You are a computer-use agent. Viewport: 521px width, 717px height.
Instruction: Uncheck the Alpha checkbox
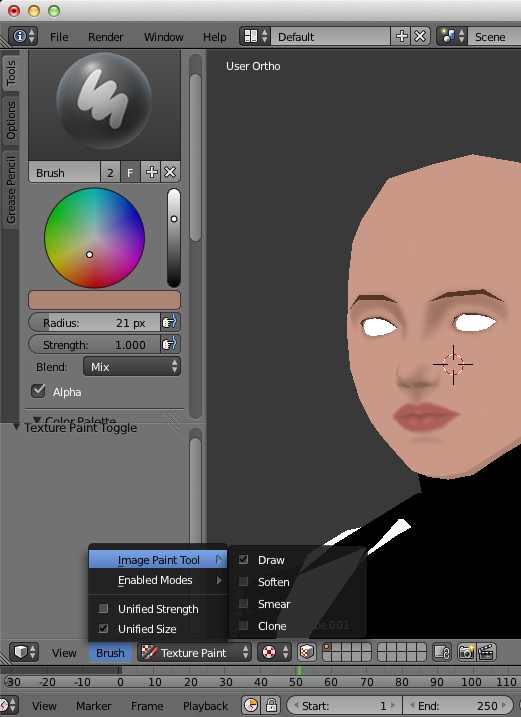point(38,391)
